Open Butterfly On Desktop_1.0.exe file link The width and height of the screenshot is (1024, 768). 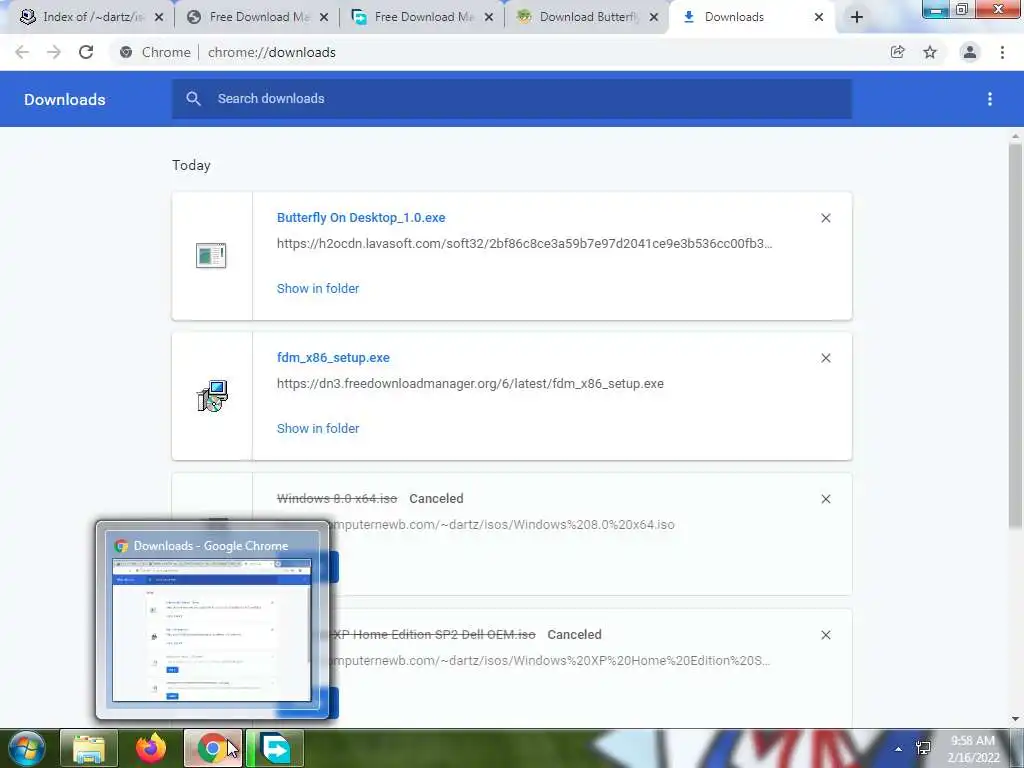tap(361, 217)
